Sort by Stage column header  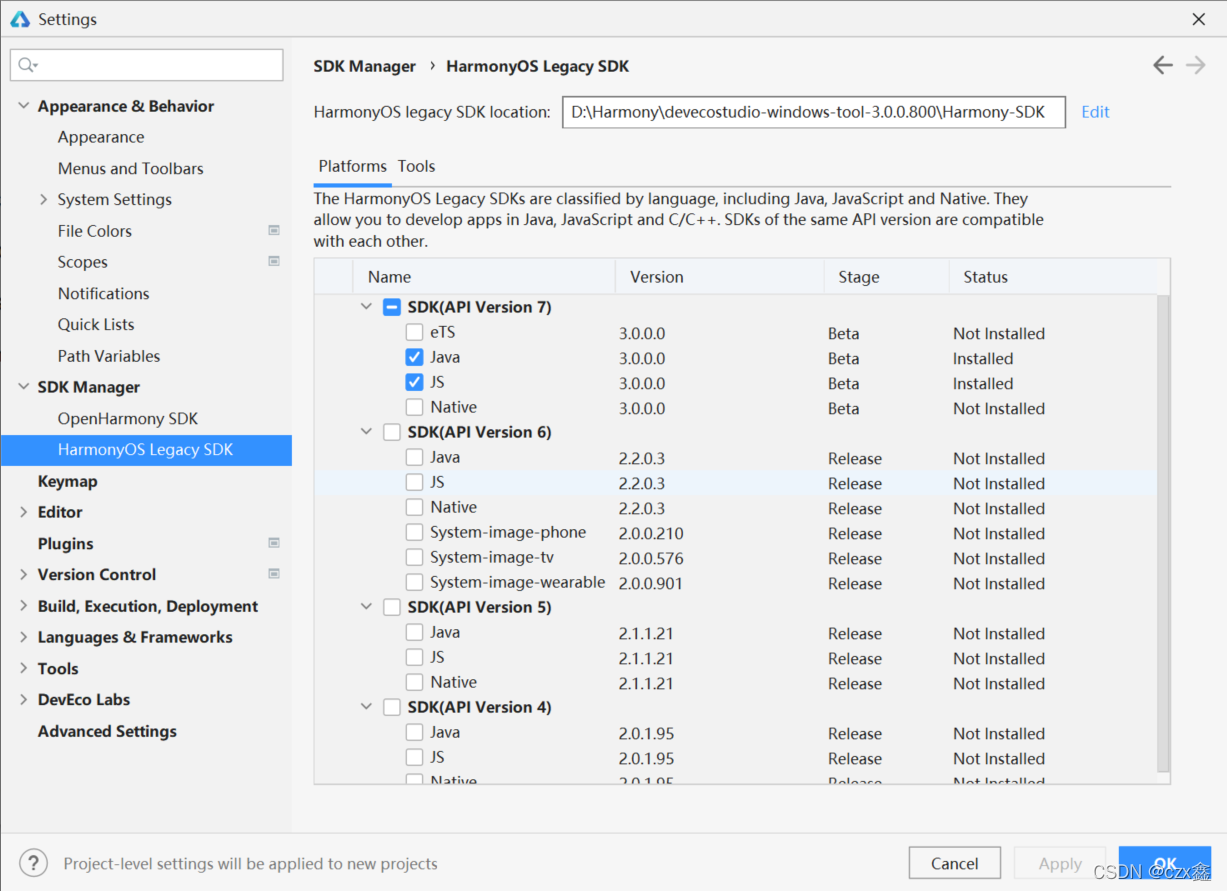point(886,277)
